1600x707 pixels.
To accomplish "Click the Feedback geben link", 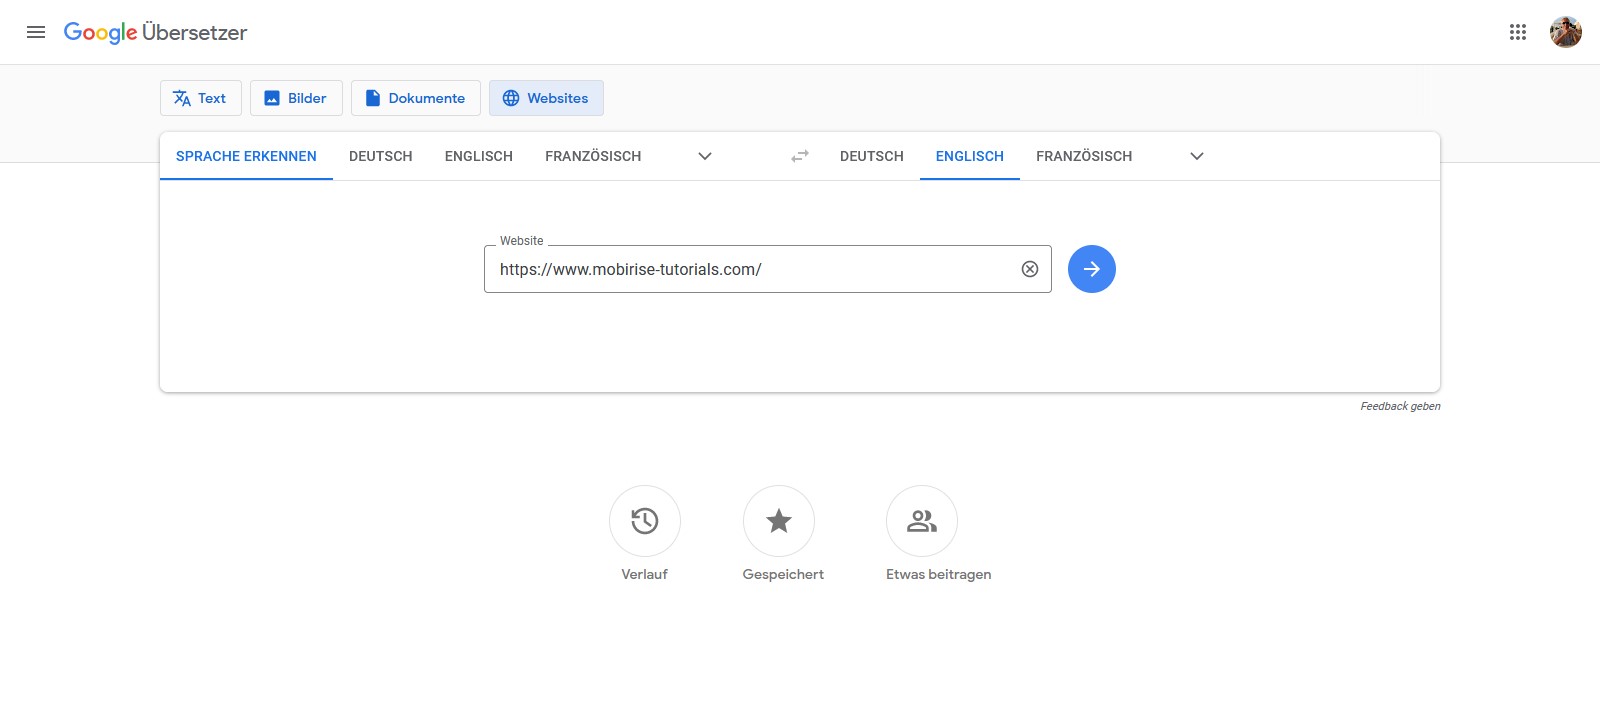I will [x=1399, y=406].
